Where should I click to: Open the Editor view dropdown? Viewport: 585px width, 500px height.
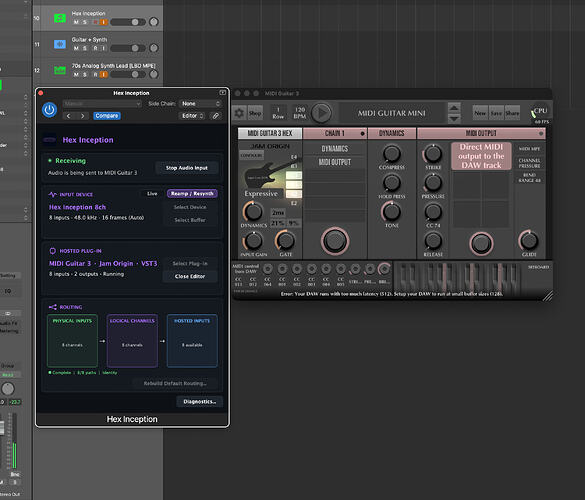(x=192, y=116)
